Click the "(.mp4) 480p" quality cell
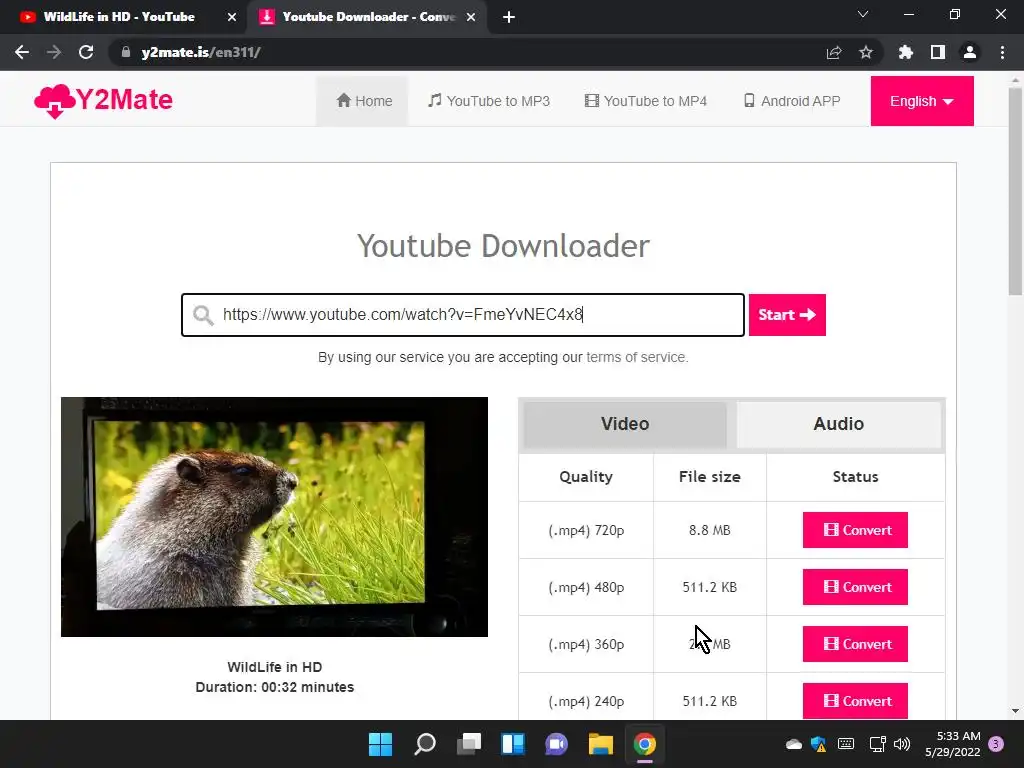 coord(586,587)
